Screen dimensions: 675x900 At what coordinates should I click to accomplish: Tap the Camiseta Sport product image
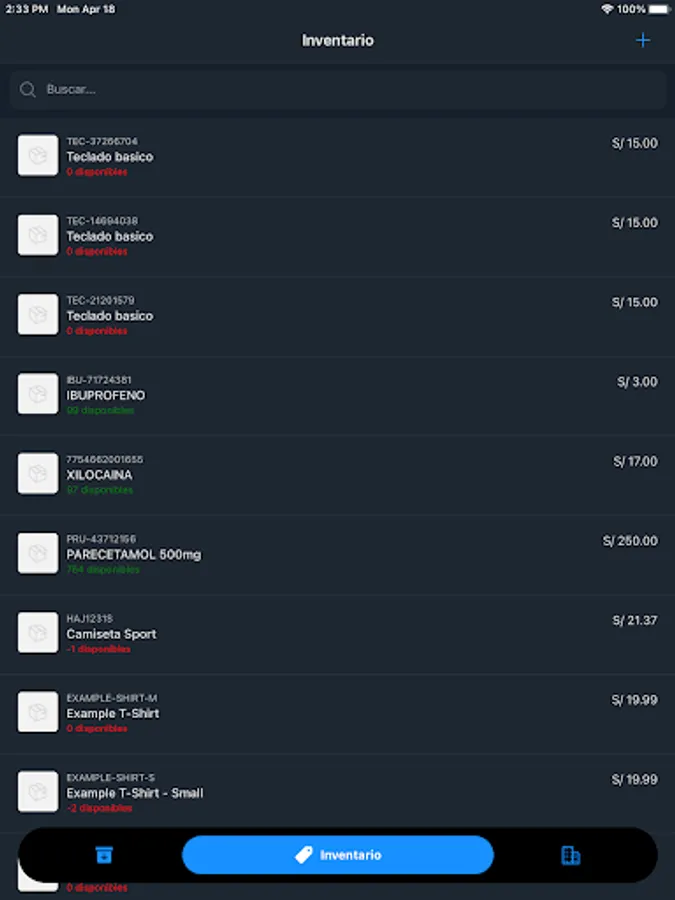click(38, 632)
